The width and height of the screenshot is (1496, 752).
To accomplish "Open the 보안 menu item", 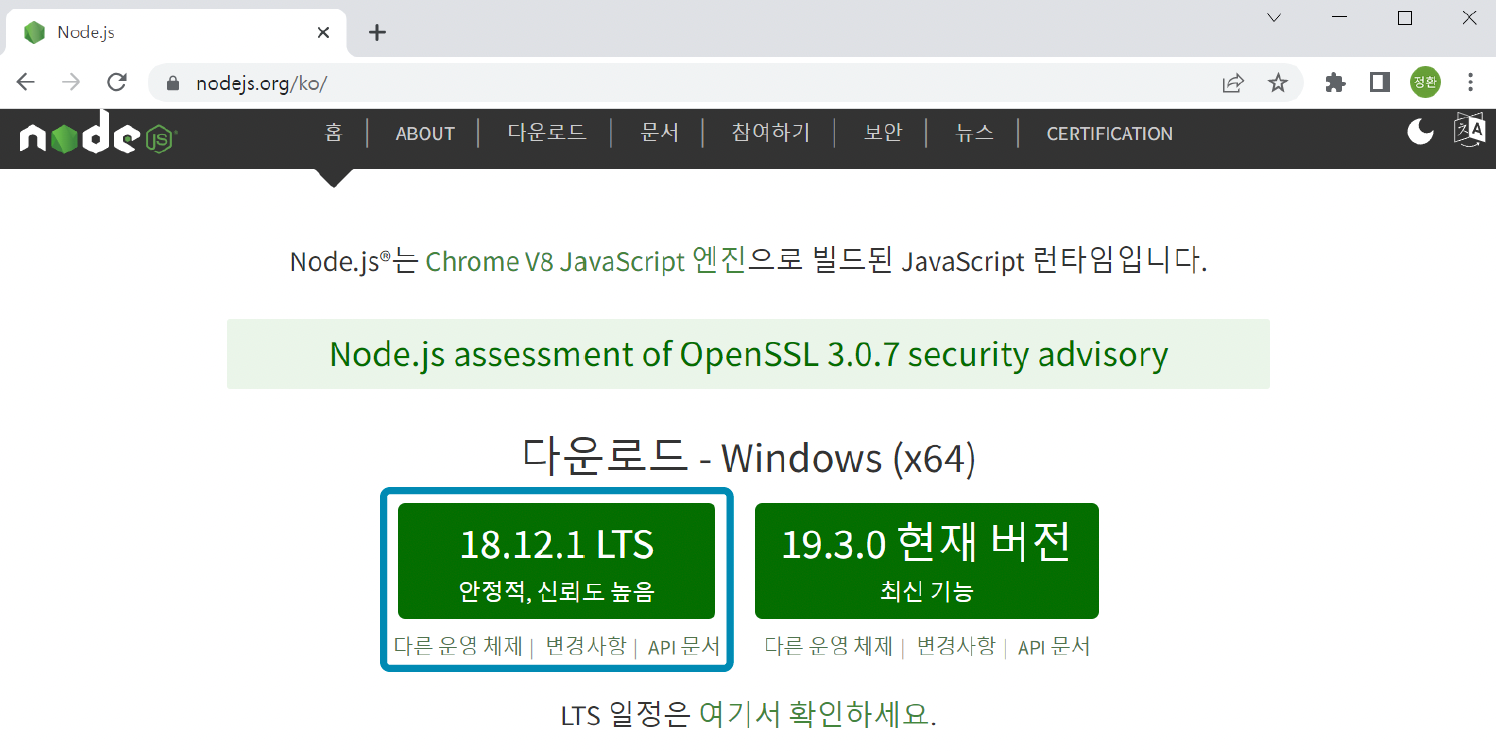I will [883, 133].
